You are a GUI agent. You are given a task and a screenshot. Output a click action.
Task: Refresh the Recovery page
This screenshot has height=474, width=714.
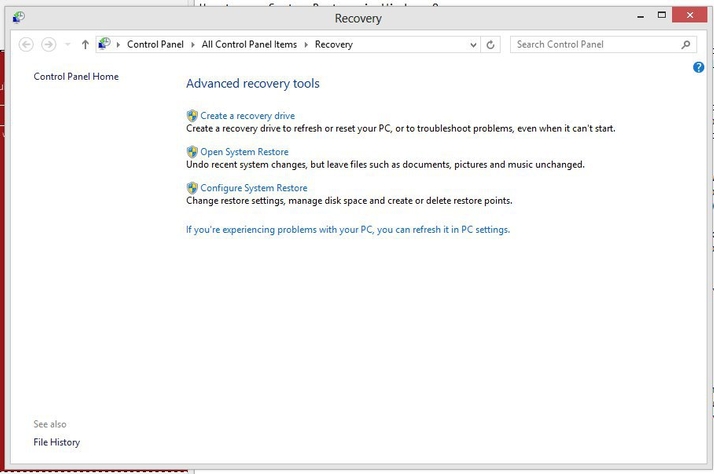[x=490, y=45]
